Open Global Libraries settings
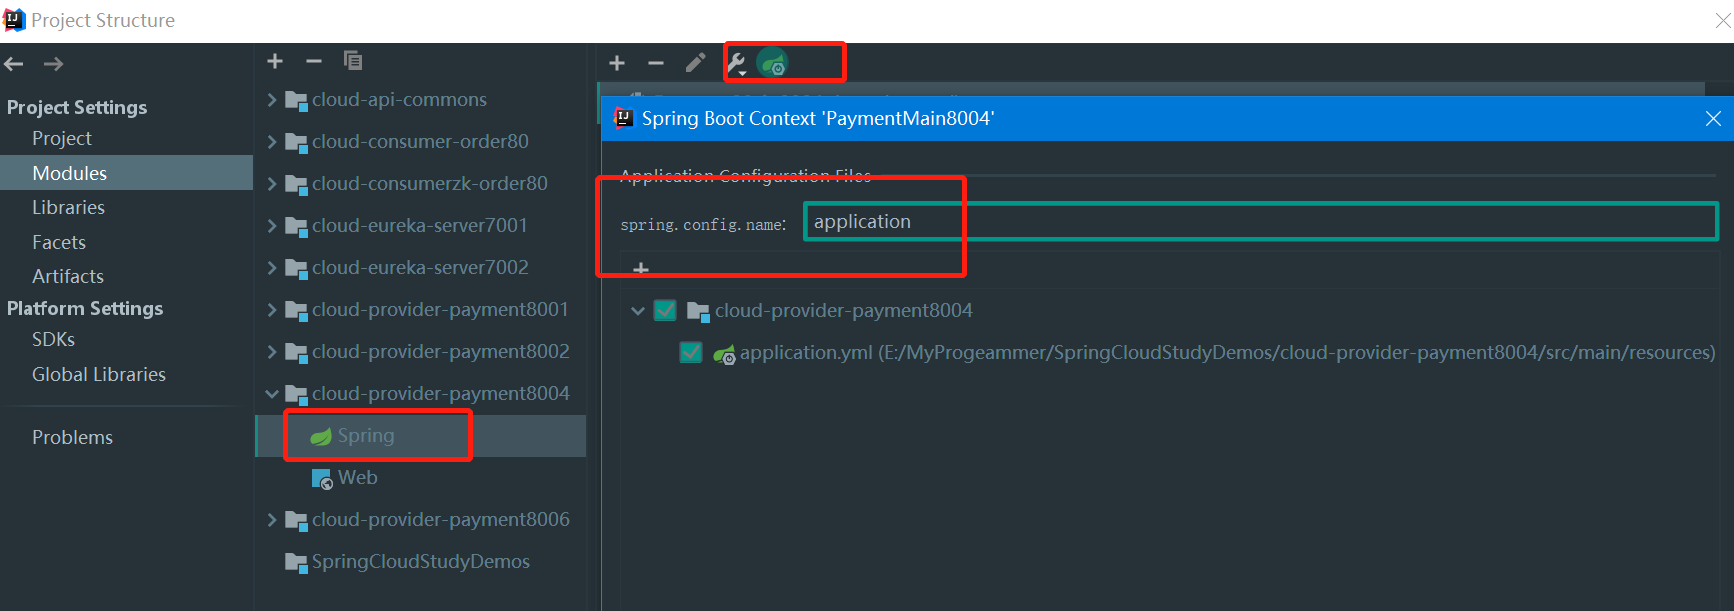The image size is (1734, 611). [x=99, y=375]
